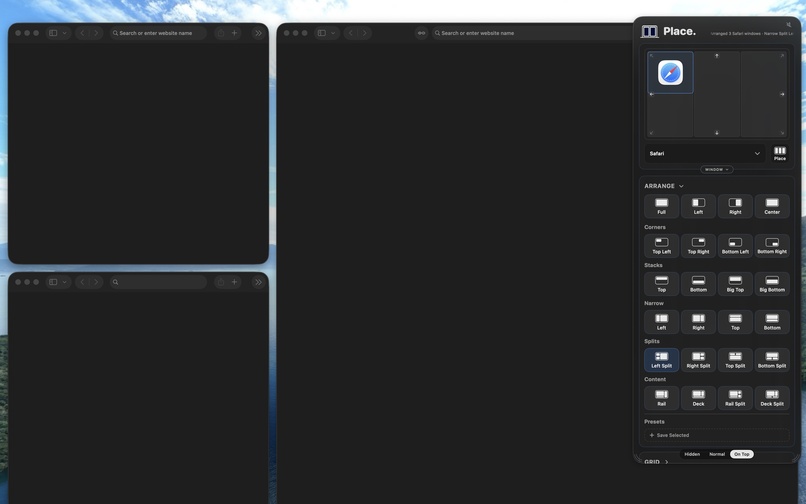The image size is (806, 504).
Task: Activate the Bottom Split layout
Action: tap(772, 360)
